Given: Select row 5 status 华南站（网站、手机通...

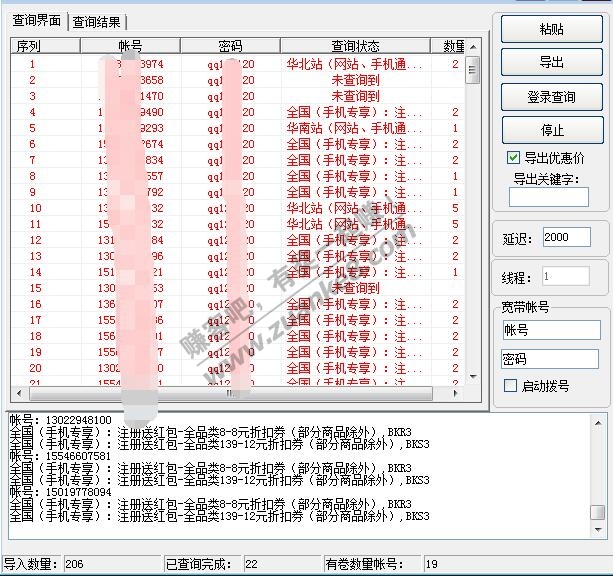Looking at the screenshot, I should click(354, 128).
